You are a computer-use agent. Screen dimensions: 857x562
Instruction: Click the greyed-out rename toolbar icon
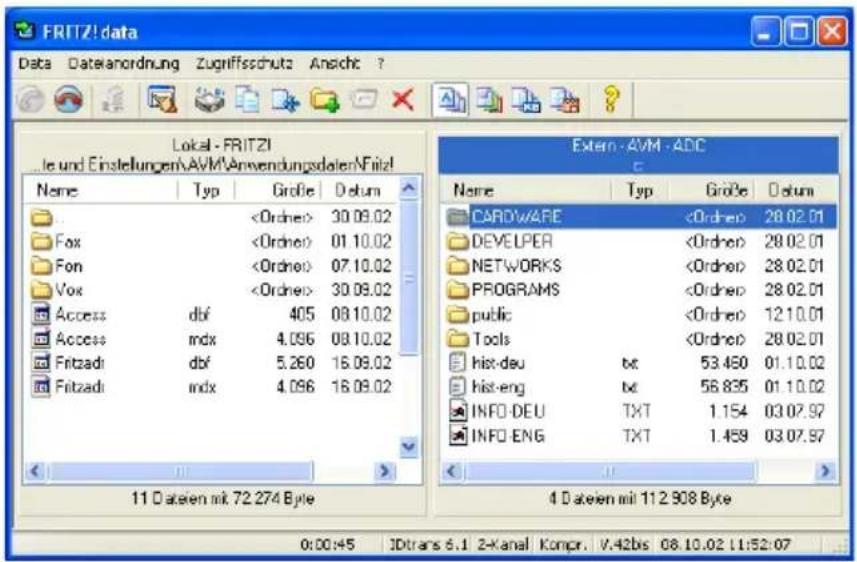tap(364, 100)
